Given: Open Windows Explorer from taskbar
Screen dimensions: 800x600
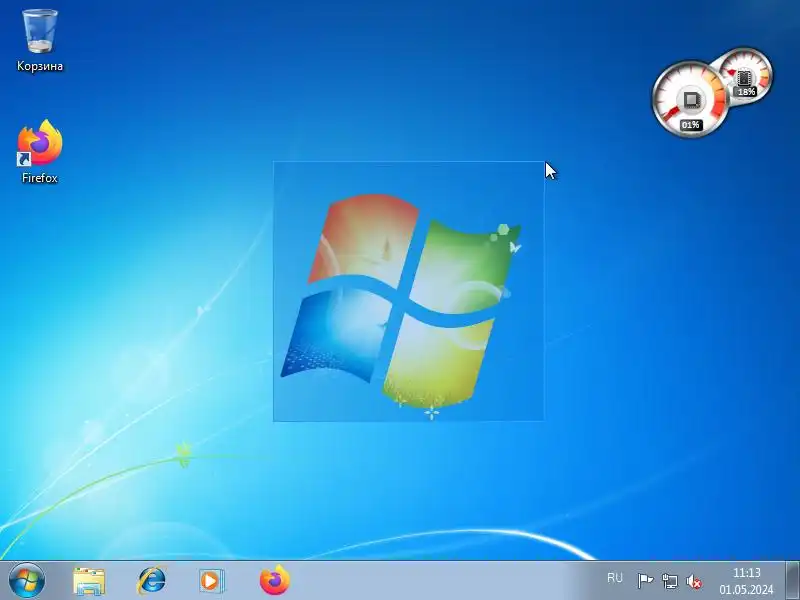Looking at the screenshot, I should click(x=89, y=581).
